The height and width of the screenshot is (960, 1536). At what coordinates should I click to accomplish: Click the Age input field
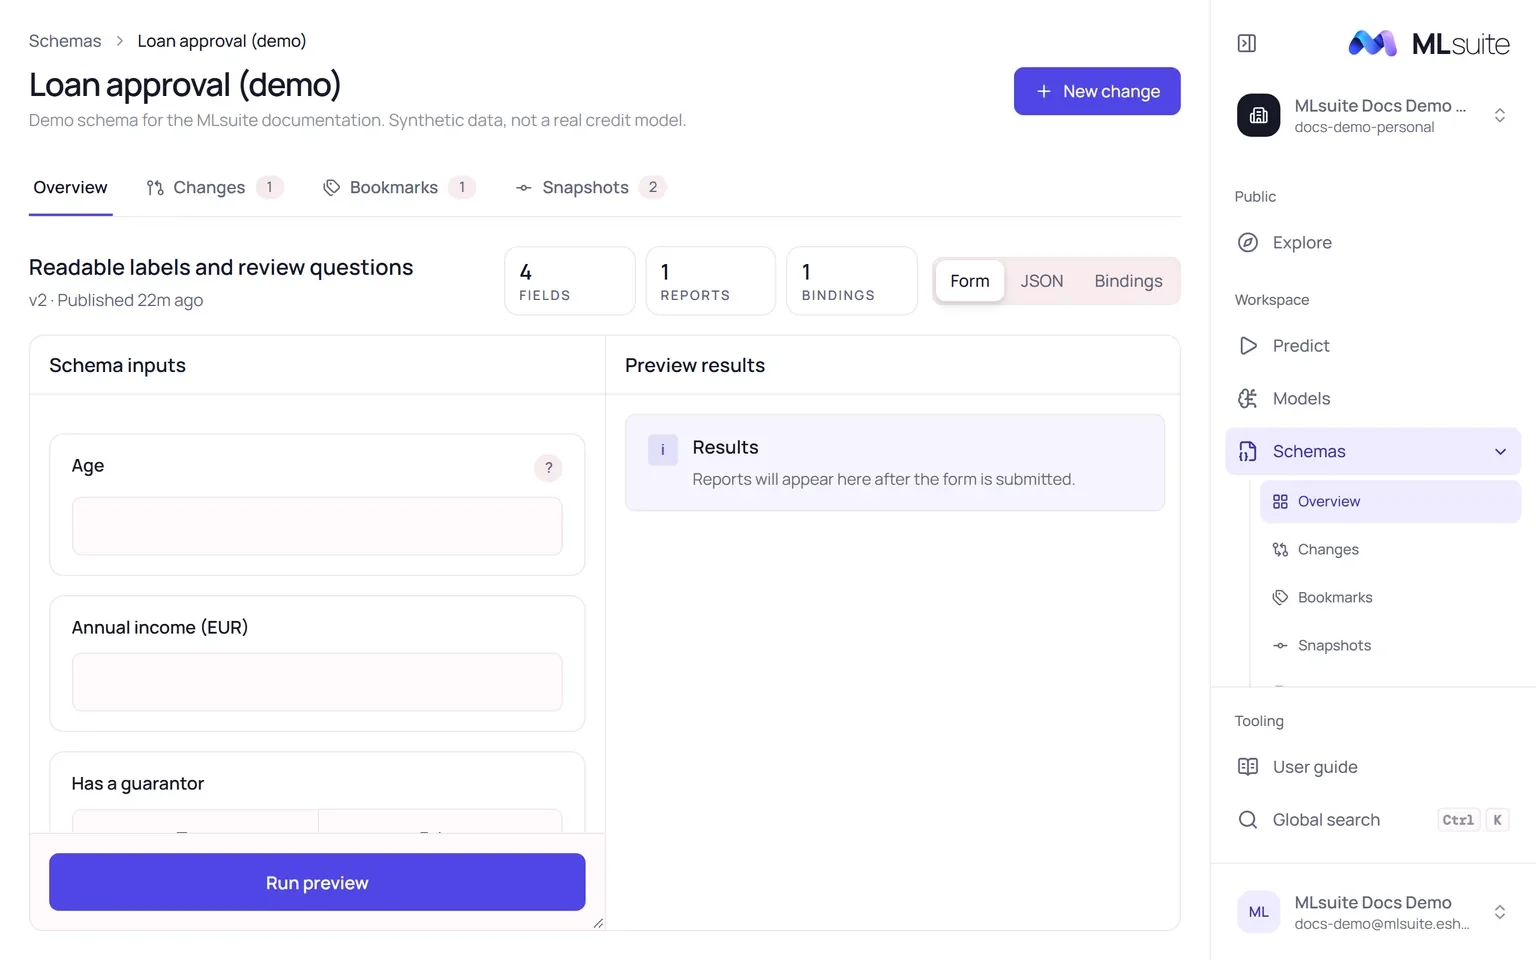click(317, 526)
